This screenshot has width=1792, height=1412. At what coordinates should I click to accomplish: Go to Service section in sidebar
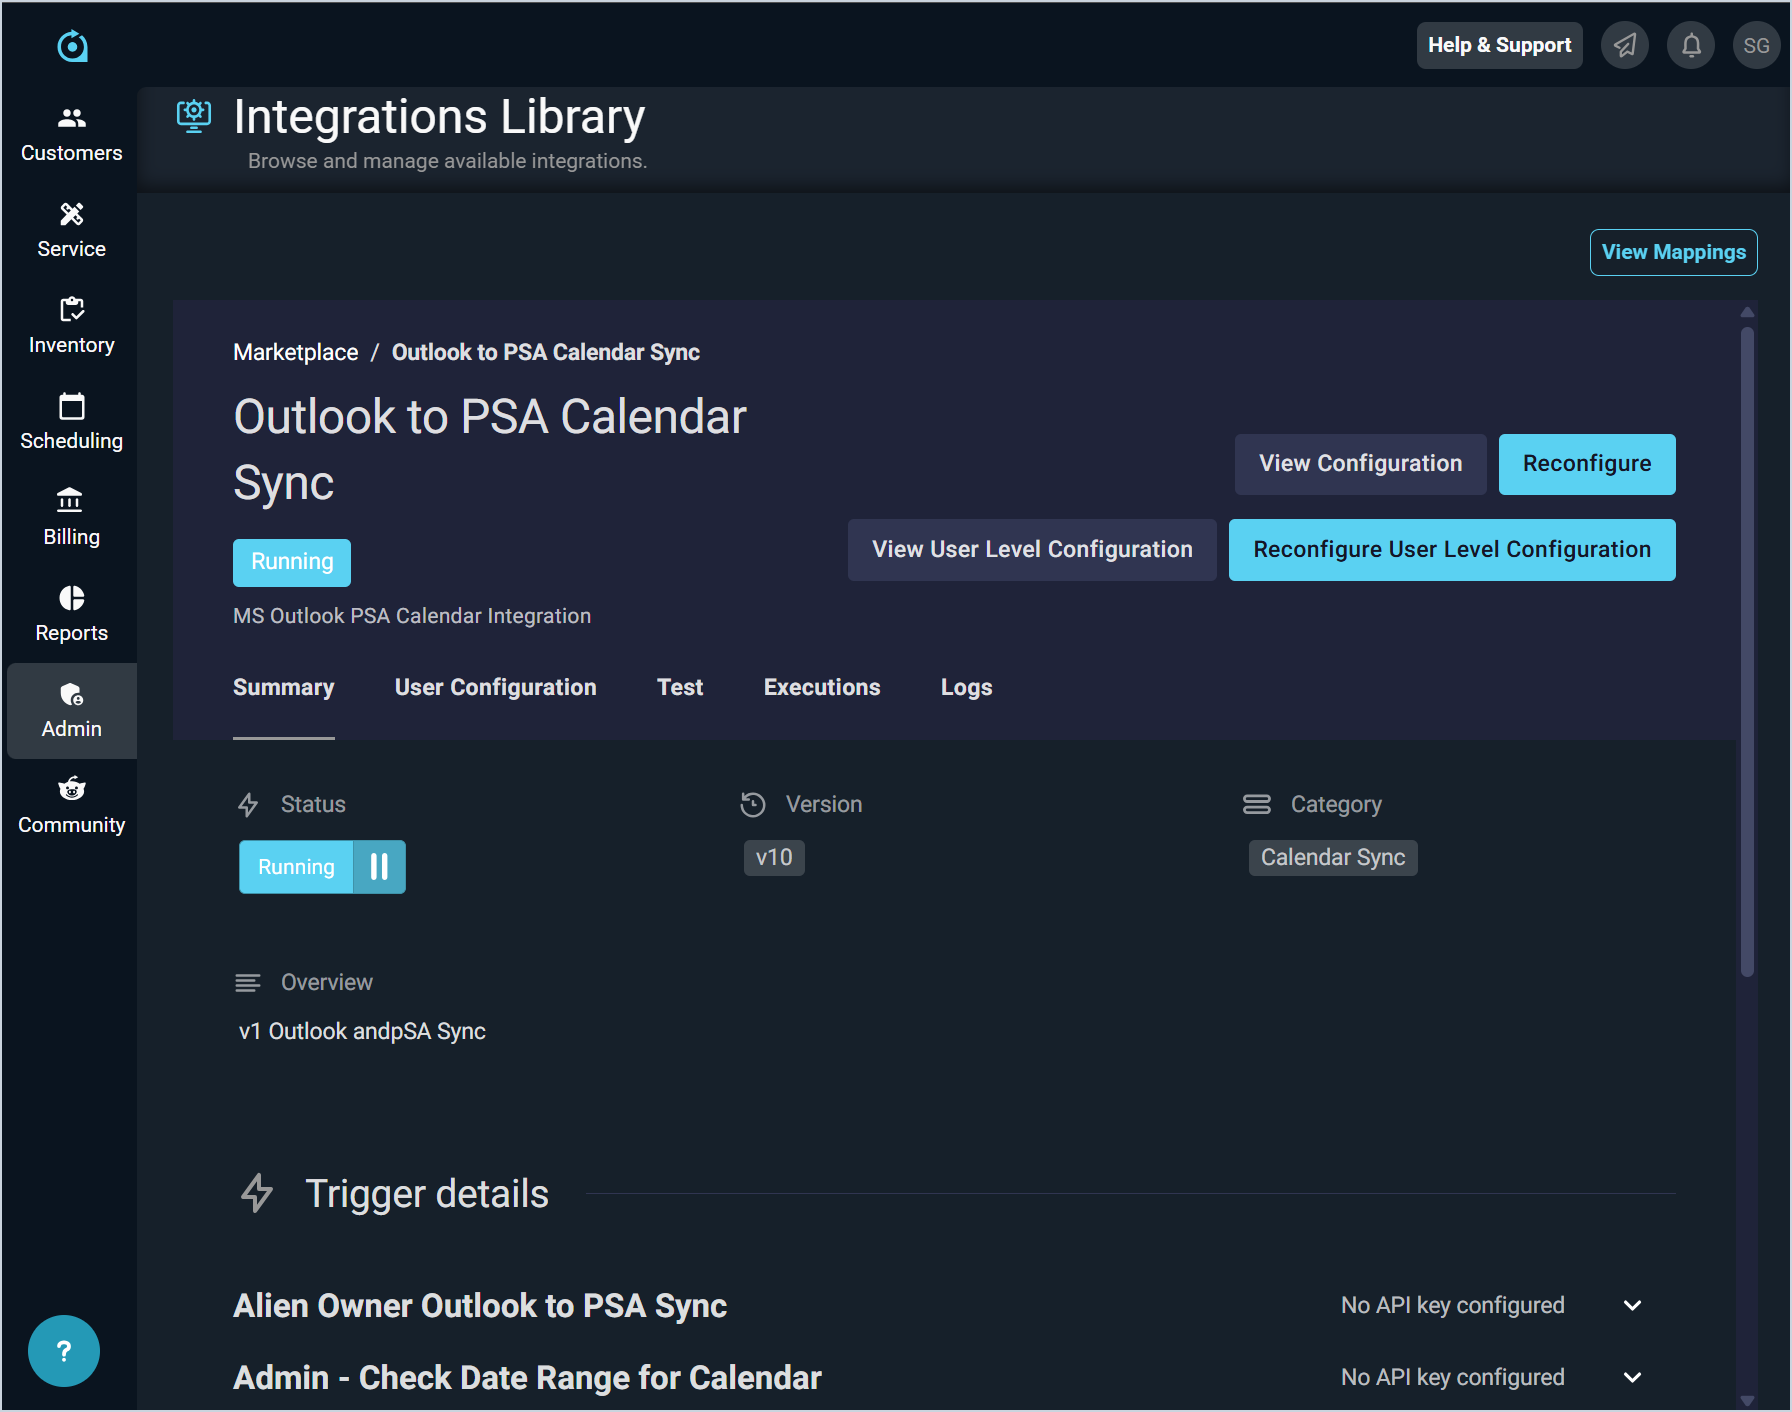pyautogui.click(x=71, y=215)
